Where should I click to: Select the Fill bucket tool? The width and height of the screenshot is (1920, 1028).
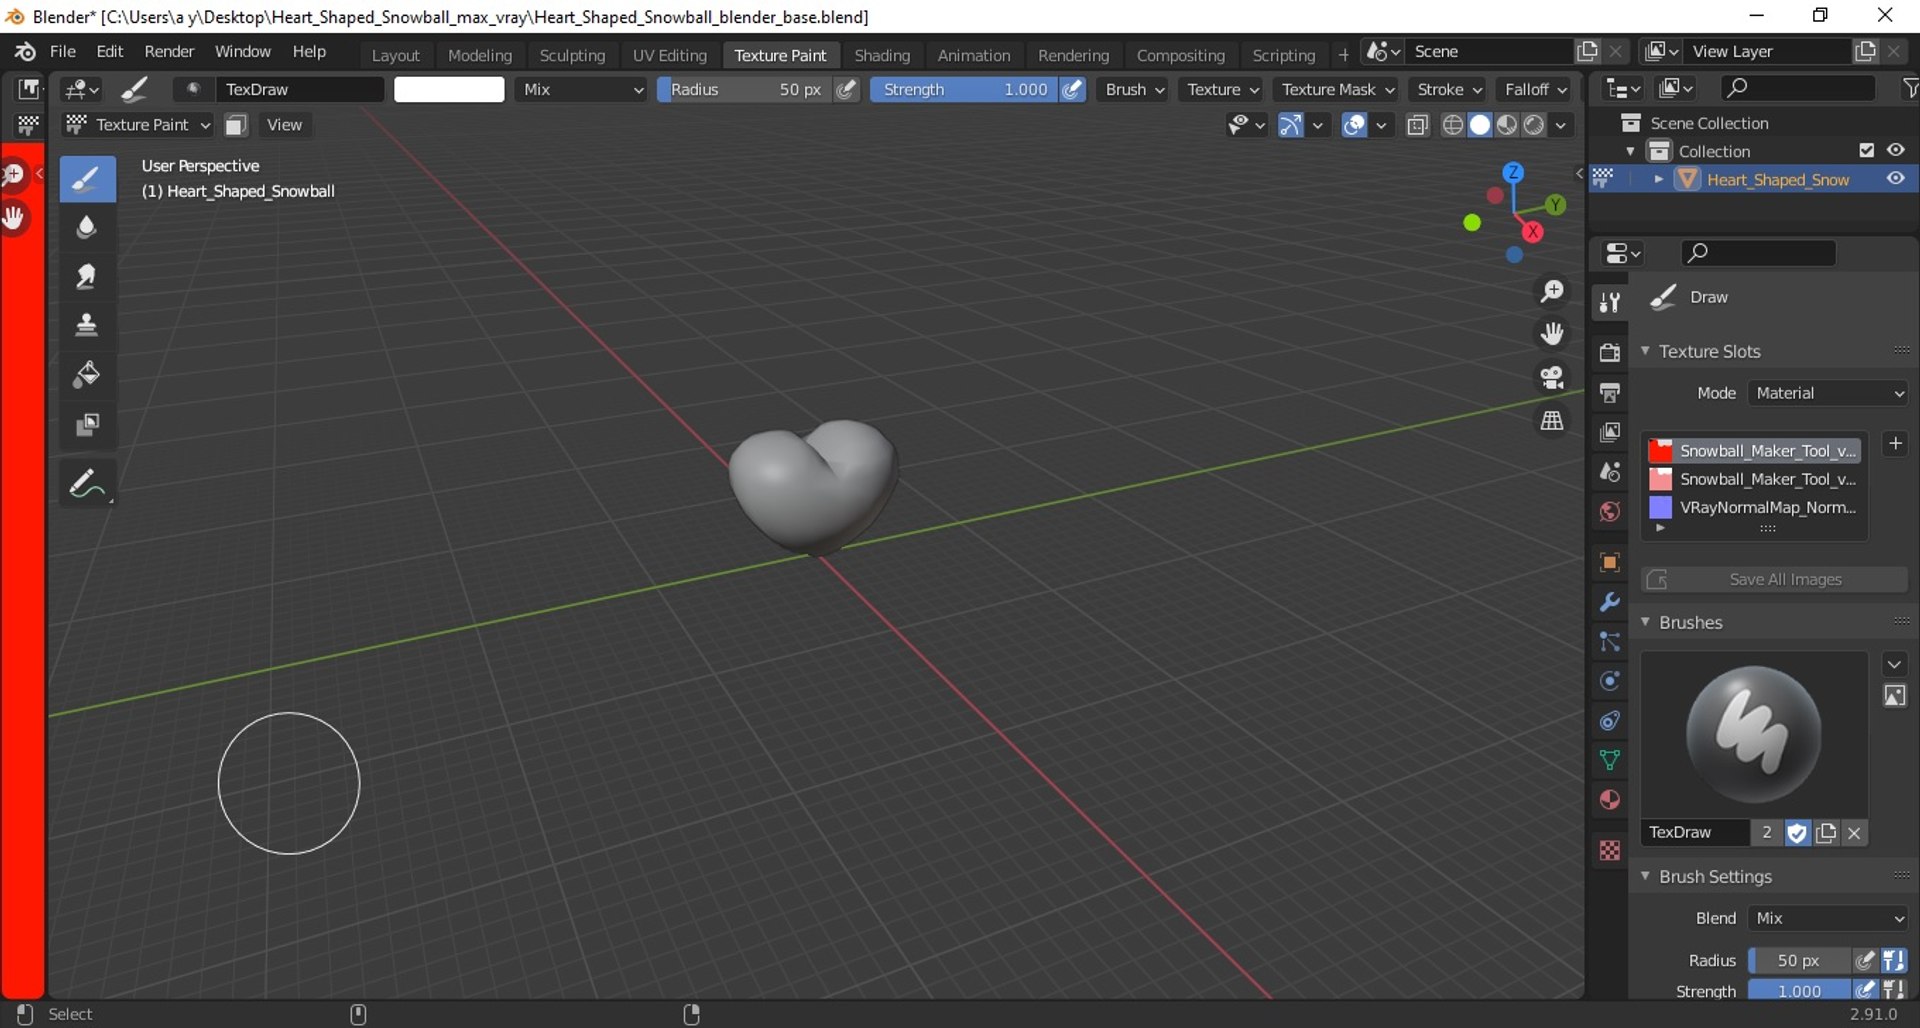click(87, 375)
